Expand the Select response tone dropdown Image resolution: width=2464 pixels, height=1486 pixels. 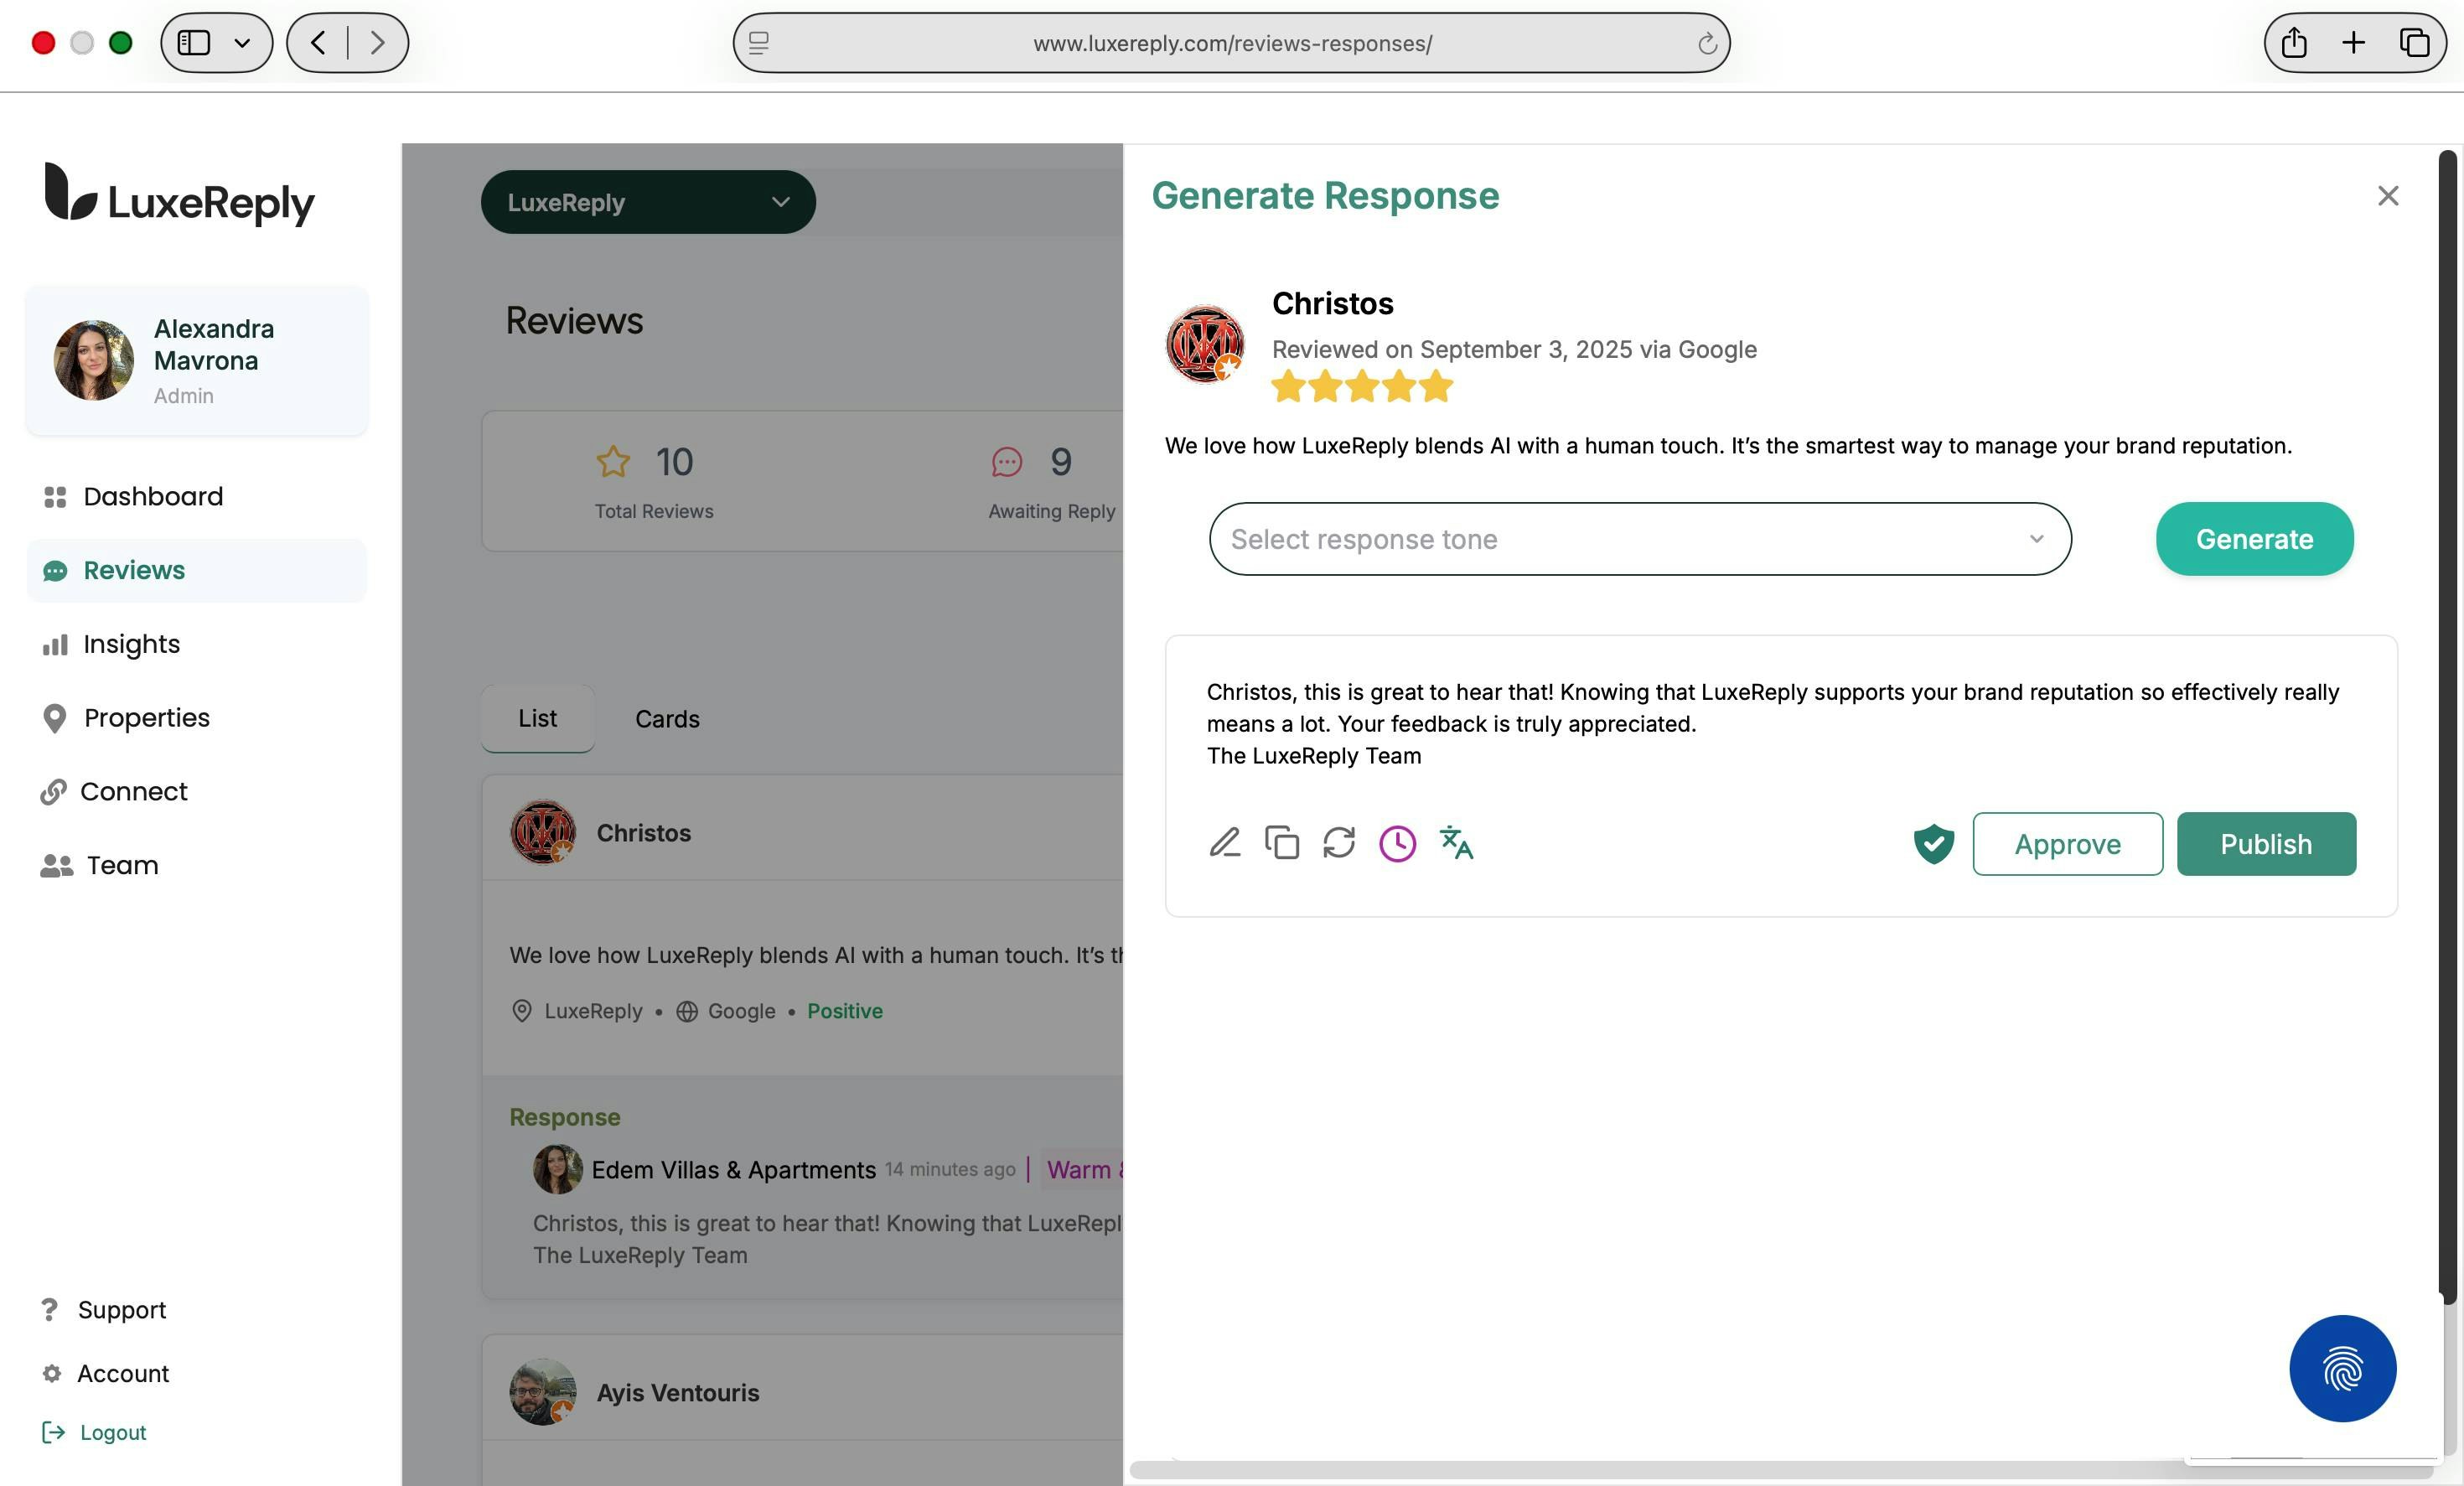click(x=1639, y=539)
